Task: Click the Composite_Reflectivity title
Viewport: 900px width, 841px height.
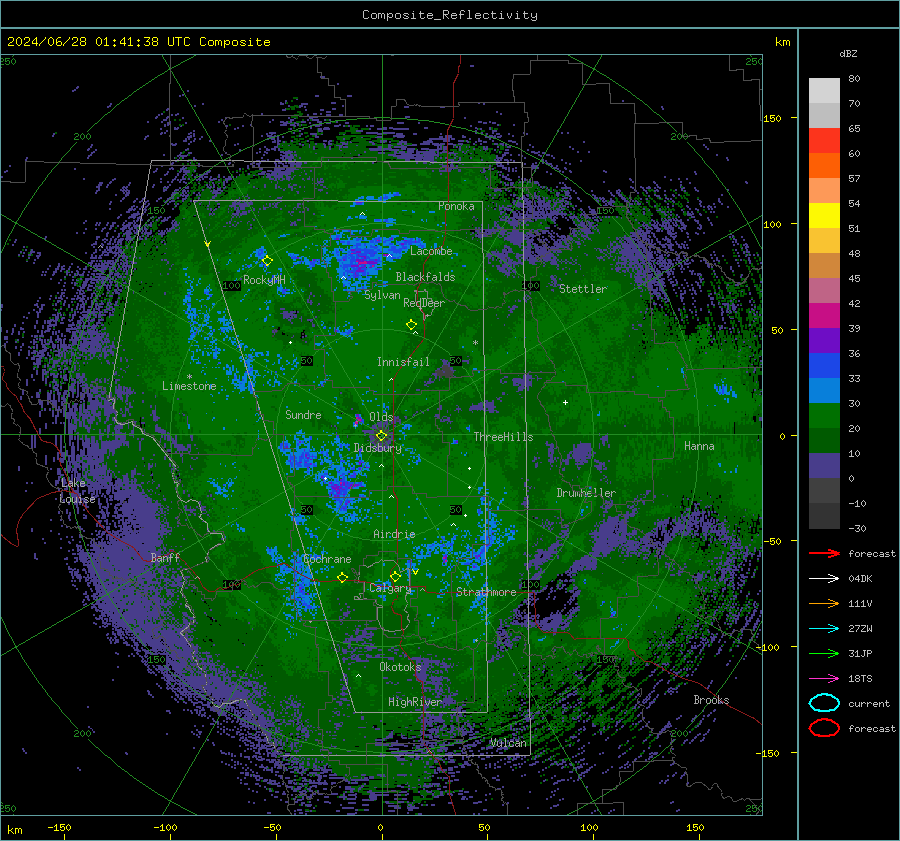Action: (450, 15)
